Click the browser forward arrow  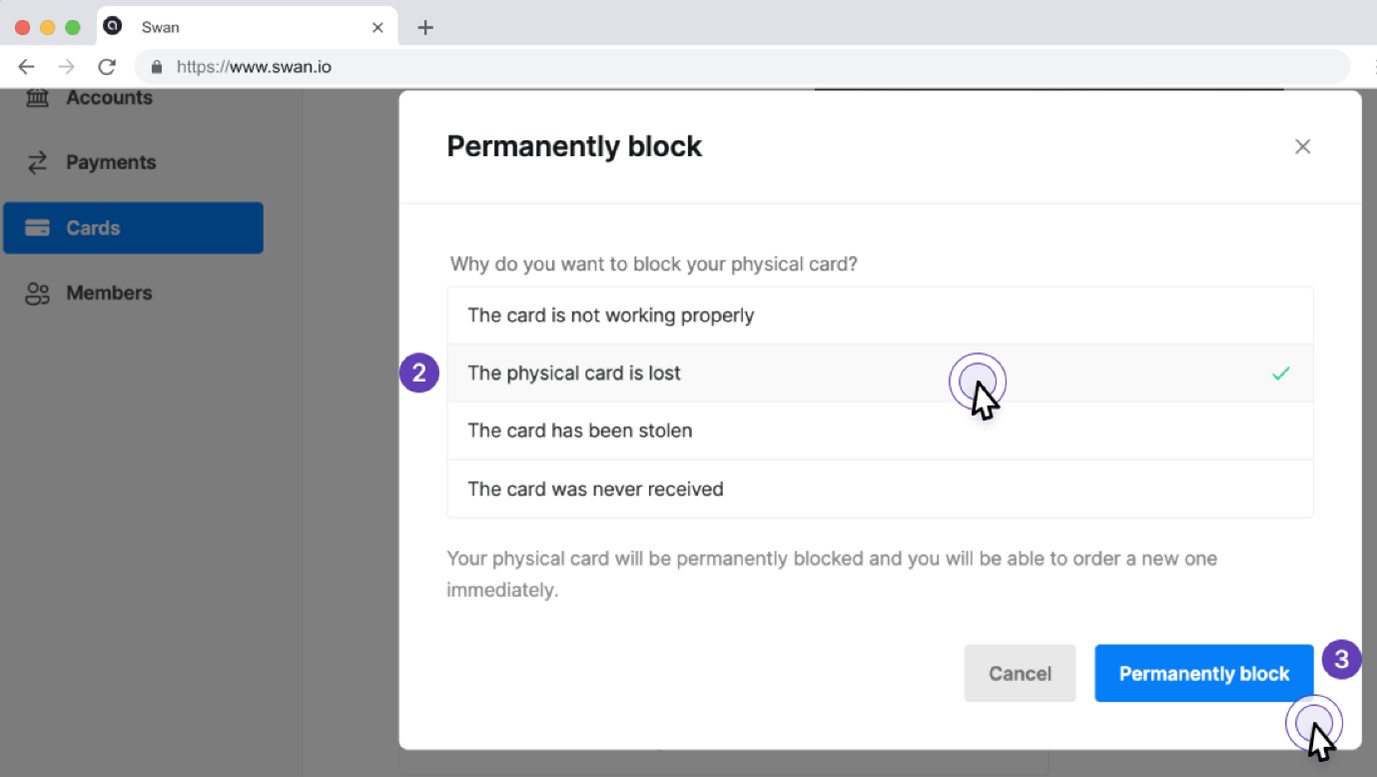(x=66, y=67)
